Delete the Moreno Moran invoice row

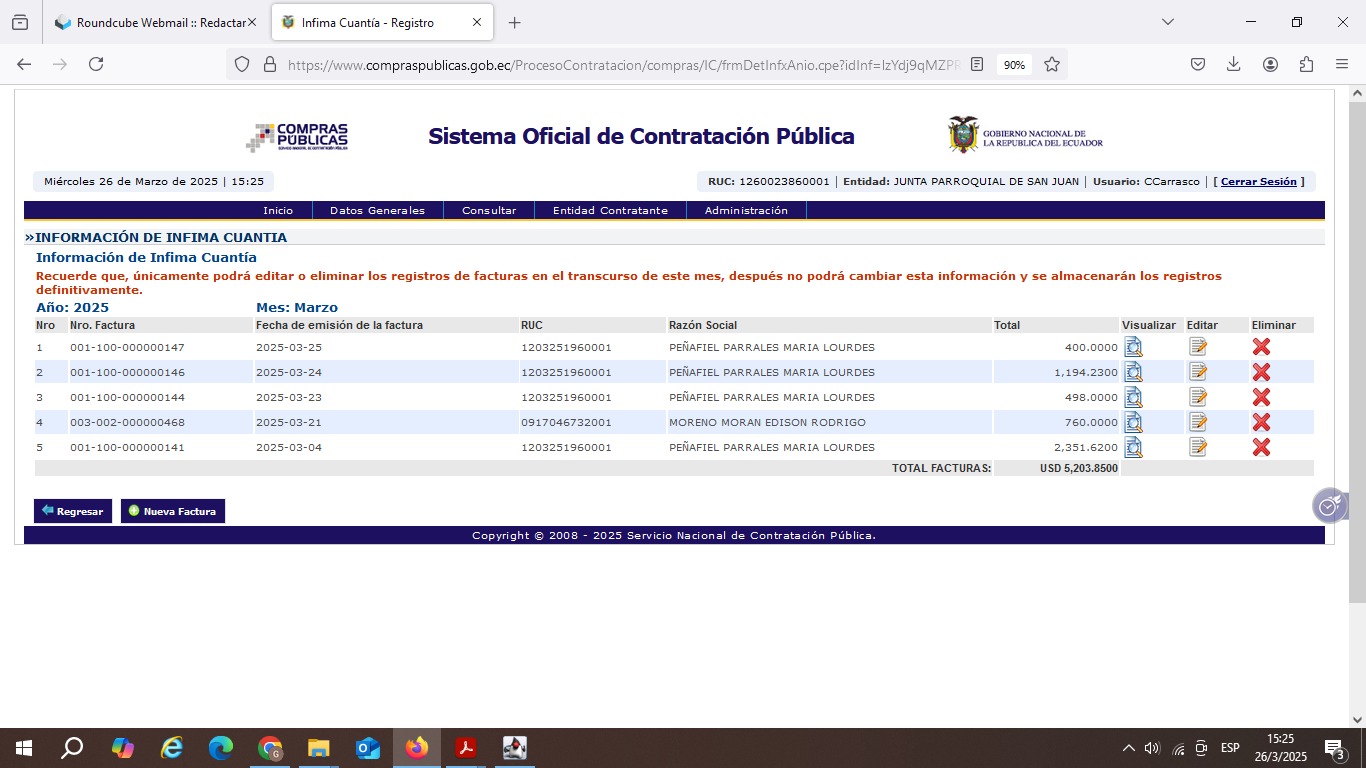[x=1261, y=422]
